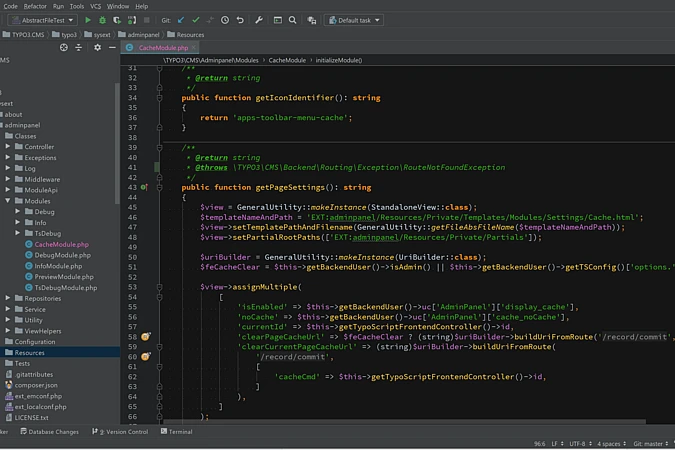Click the gutter change marker at line 58
The image size is (675, 450).
point(145,337)
